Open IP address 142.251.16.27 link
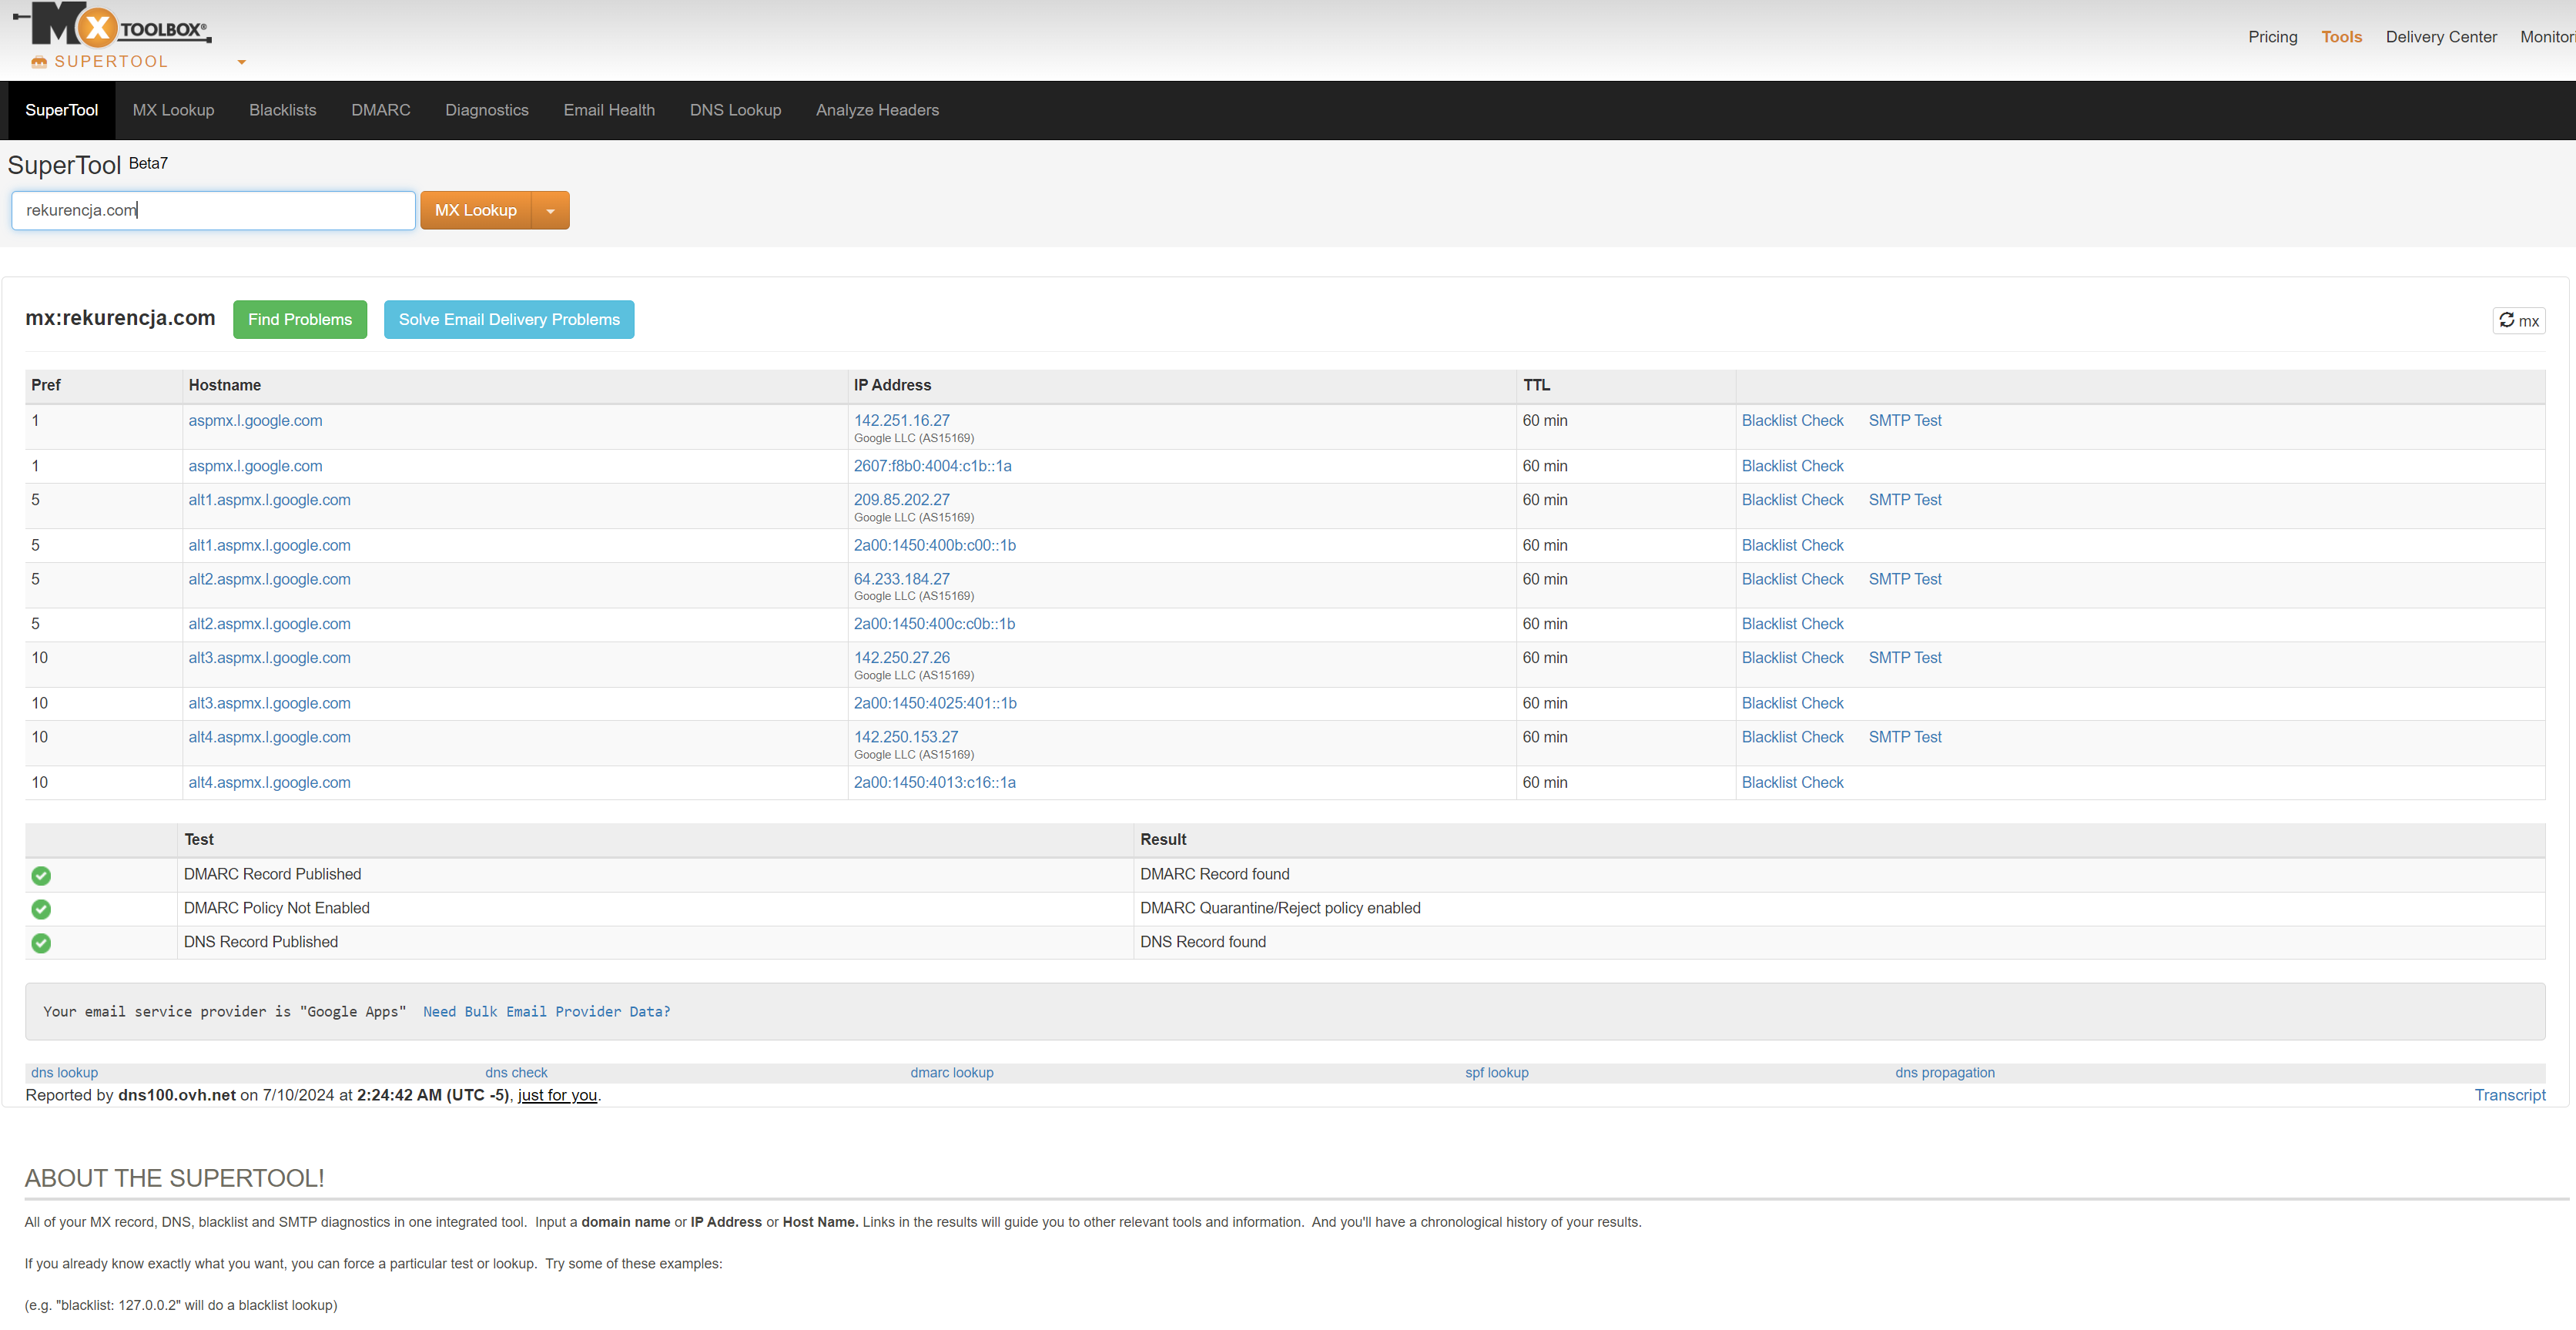This screenshot has width=2576, height=1330. 901,421
